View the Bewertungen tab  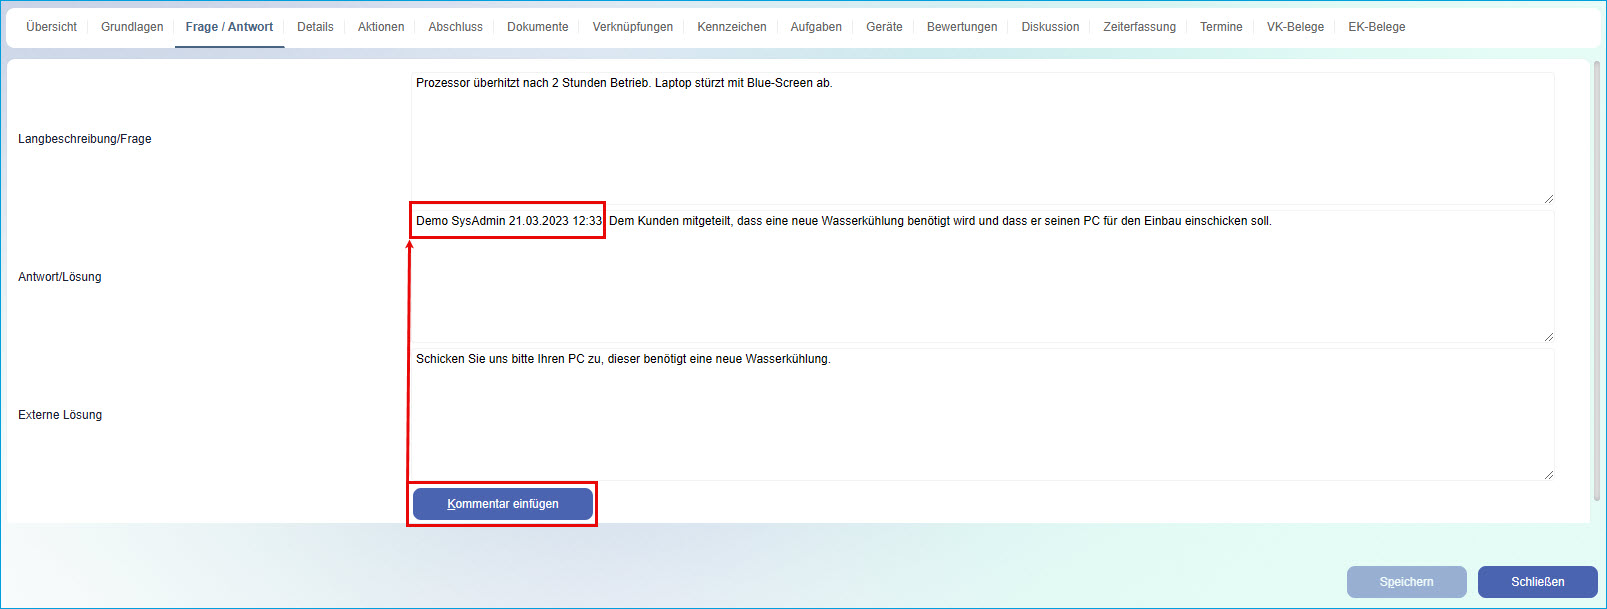(x=961, y=27)
